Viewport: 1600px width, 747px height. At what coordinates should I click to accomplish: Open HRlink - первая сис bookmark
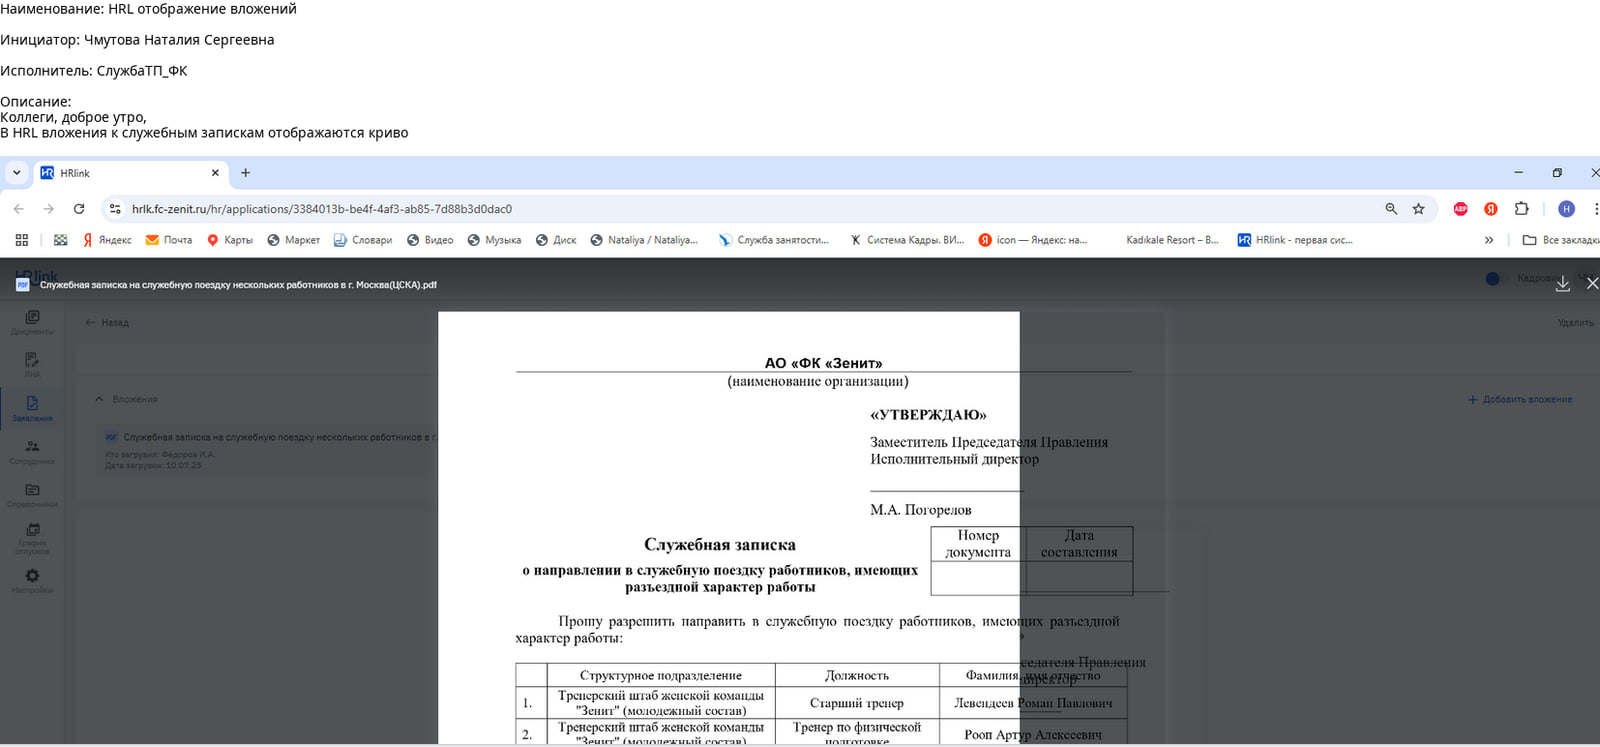coord(1295,240)
